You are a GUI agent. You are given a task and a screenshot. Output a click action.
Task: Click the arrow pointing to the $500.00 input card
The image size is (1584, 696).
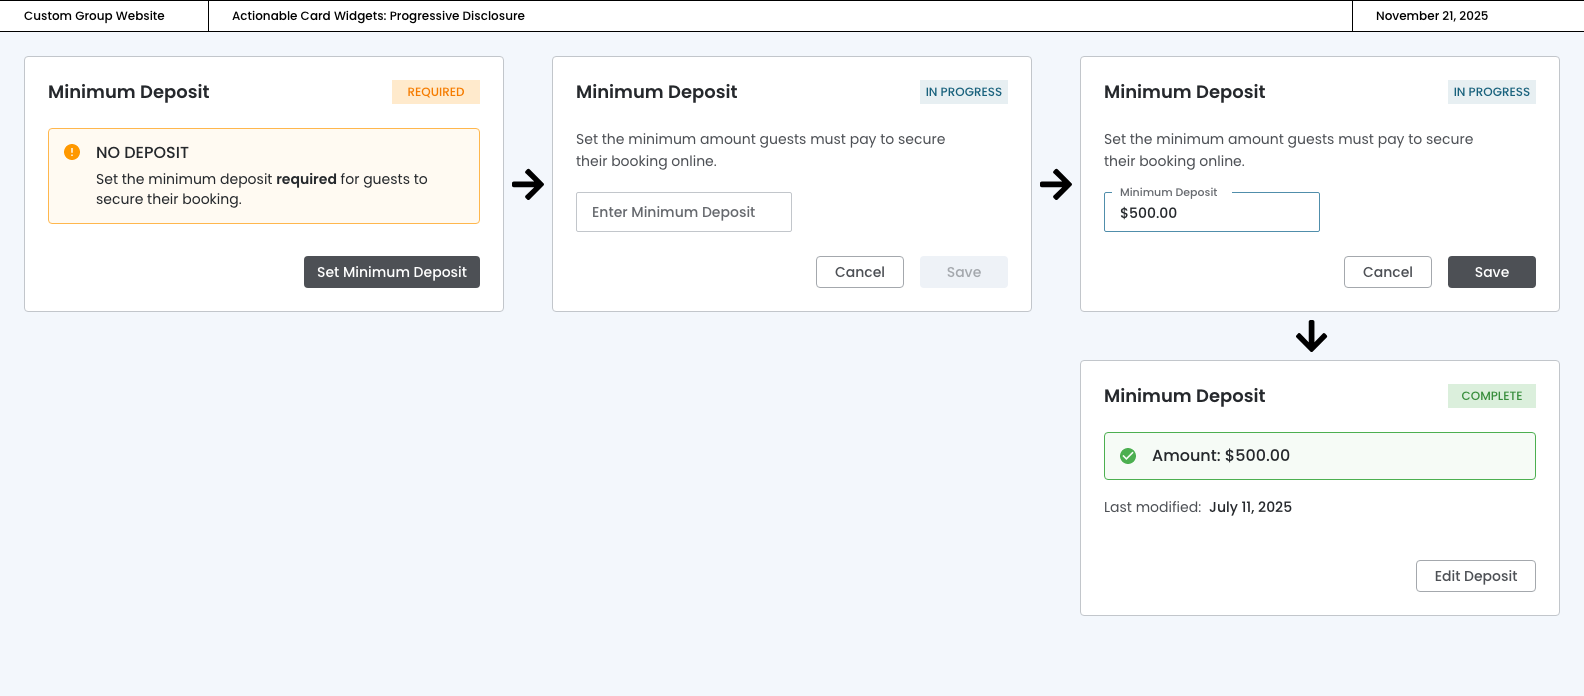1056,184
